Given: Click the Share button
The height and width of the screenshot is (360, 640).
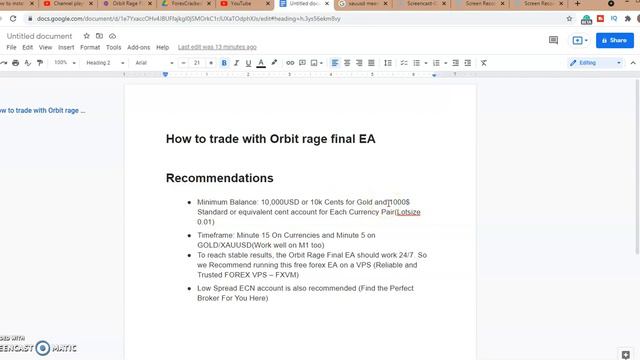Looking at the screenshot, I should tap(615, 40).
